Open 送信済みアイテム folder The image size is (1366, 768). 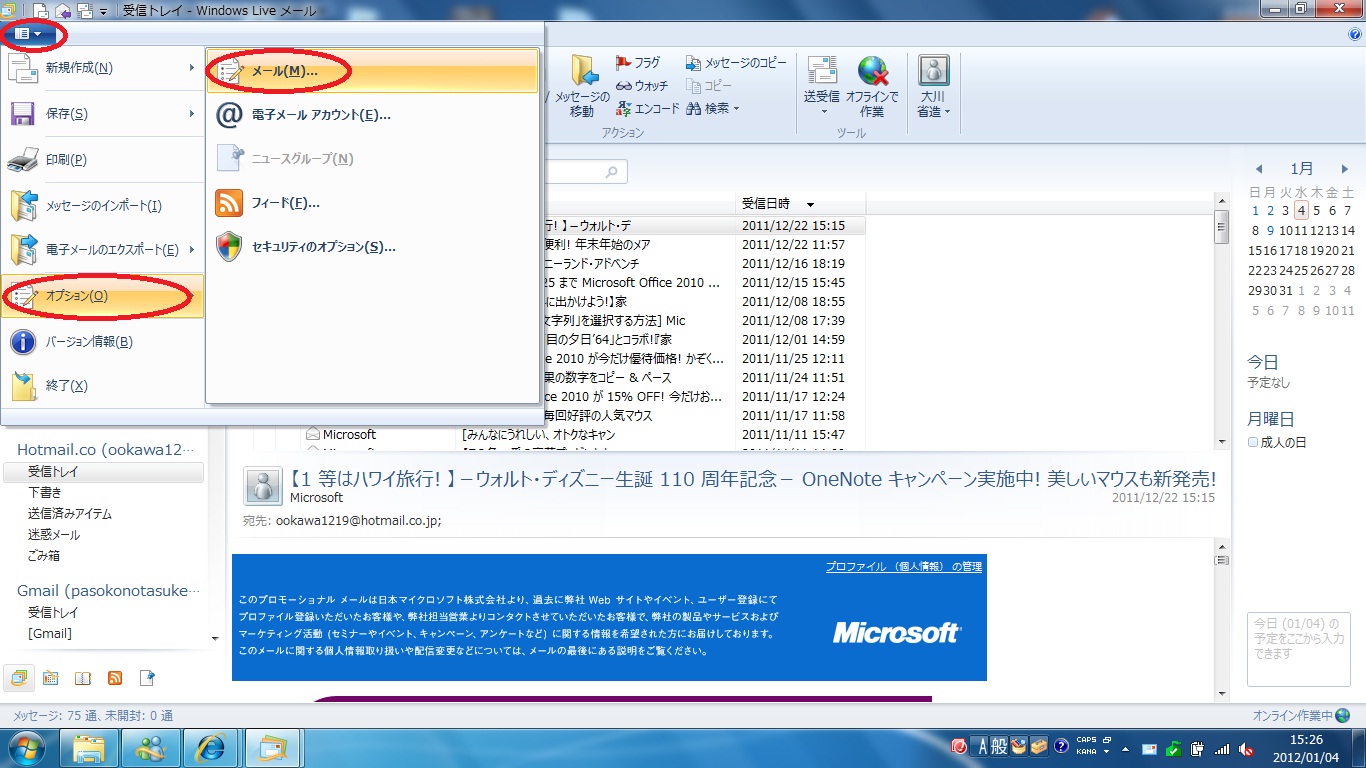[x=70, y=514]
